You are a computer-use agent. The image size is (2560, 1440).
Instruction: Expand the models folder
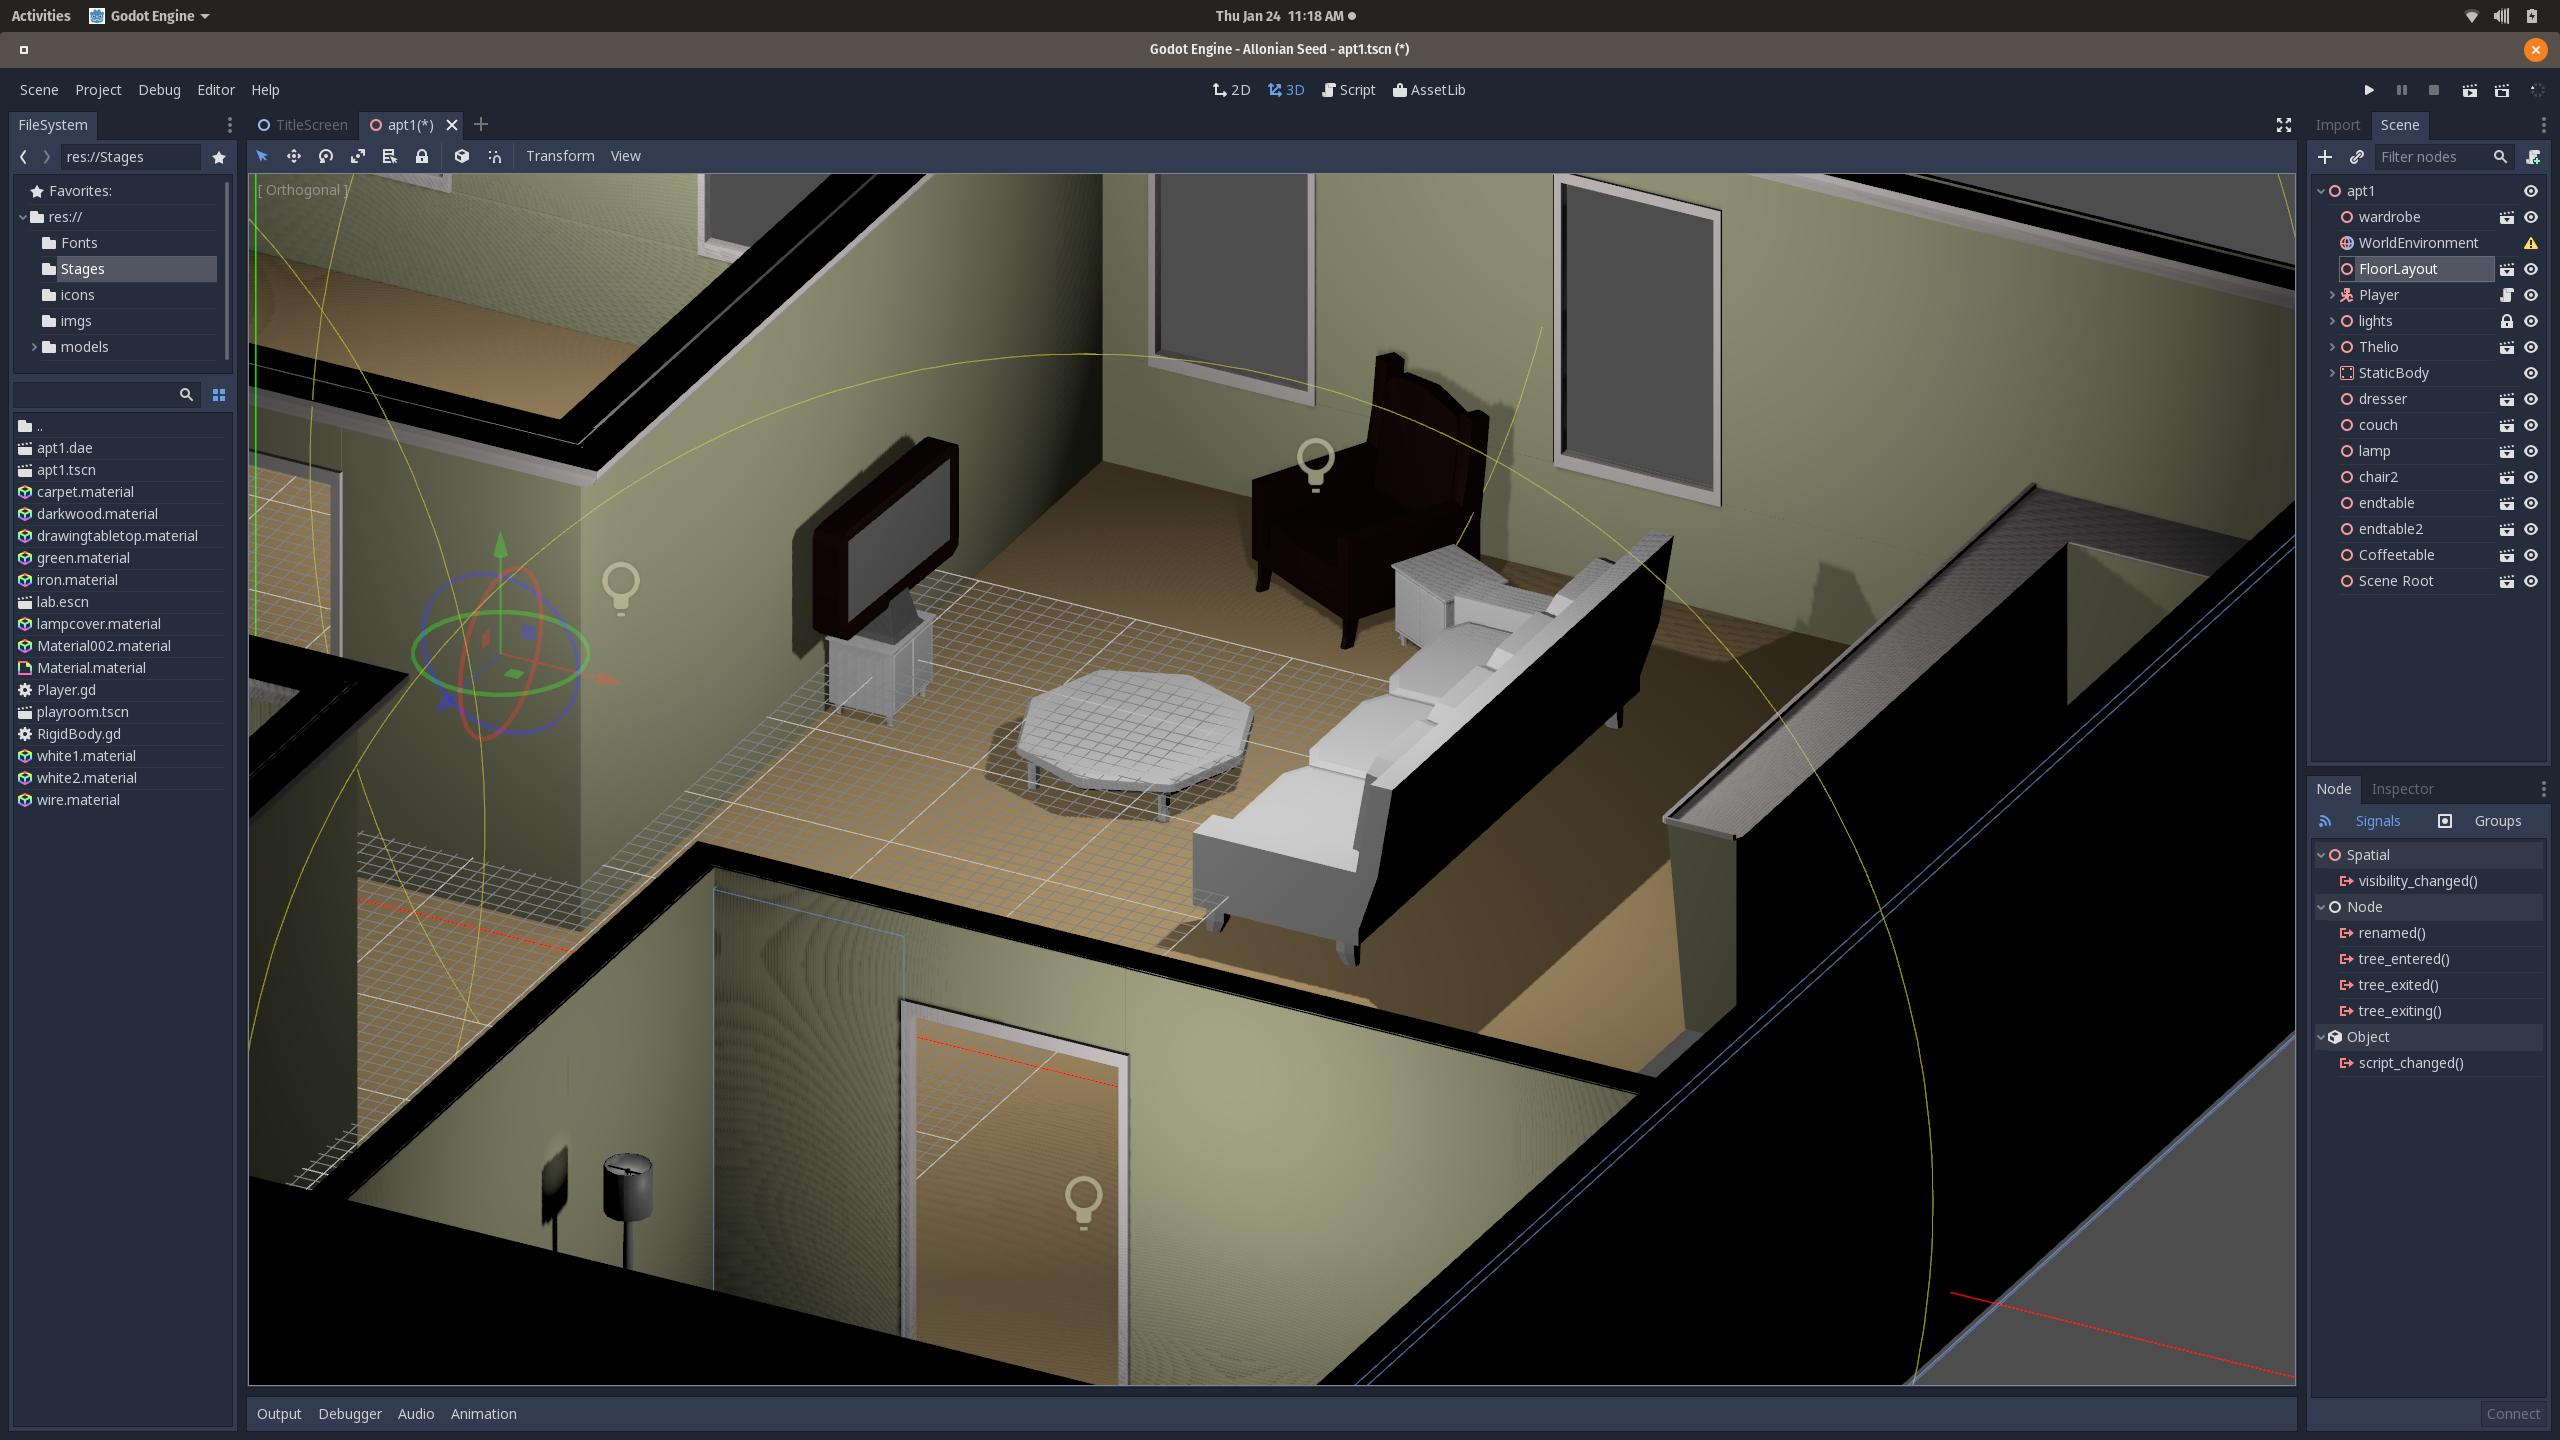click(x=35, y=347)
